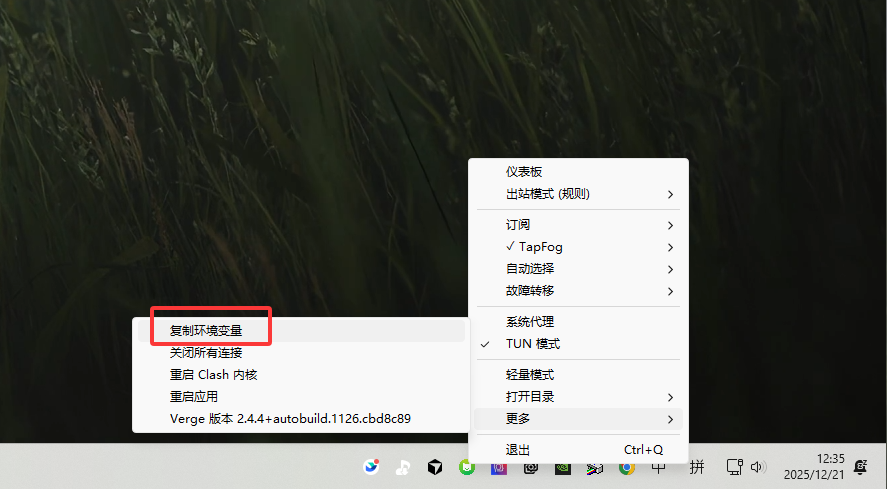The width and height of the screenshot is (887, 489).
Task: Click the black cube tray icon
Action: pyautogui.click(x=434, y=467)
